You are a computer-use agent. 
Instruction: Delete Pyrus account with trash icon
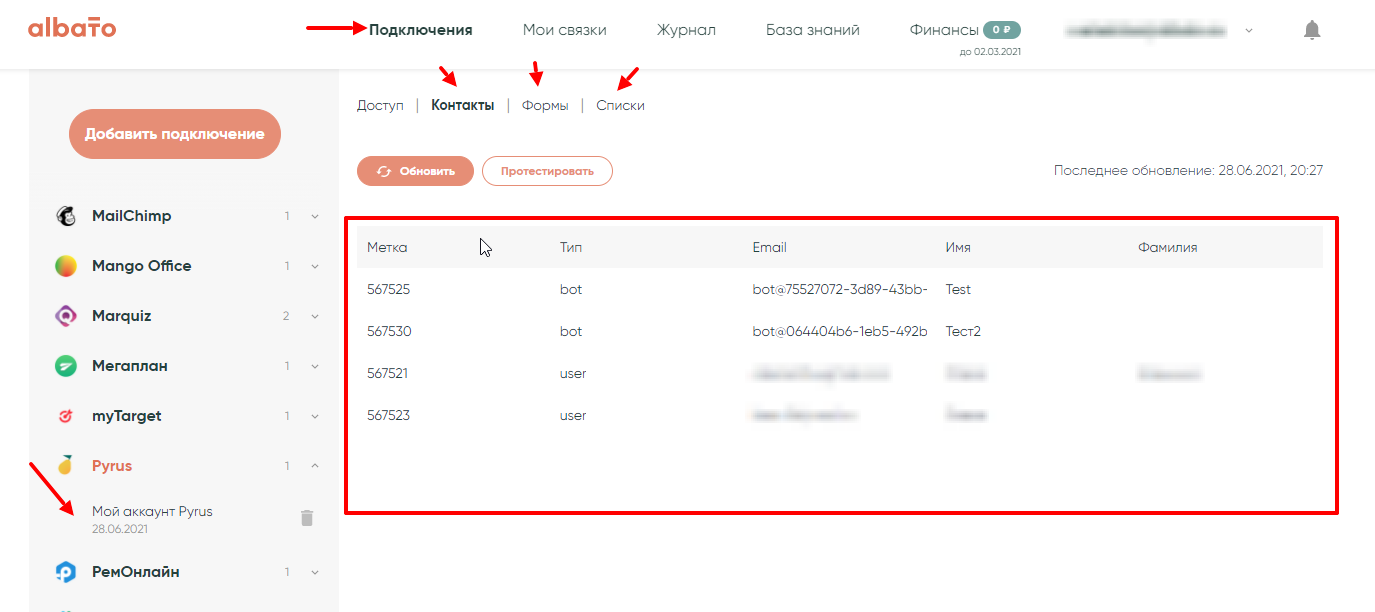(307, 518)
